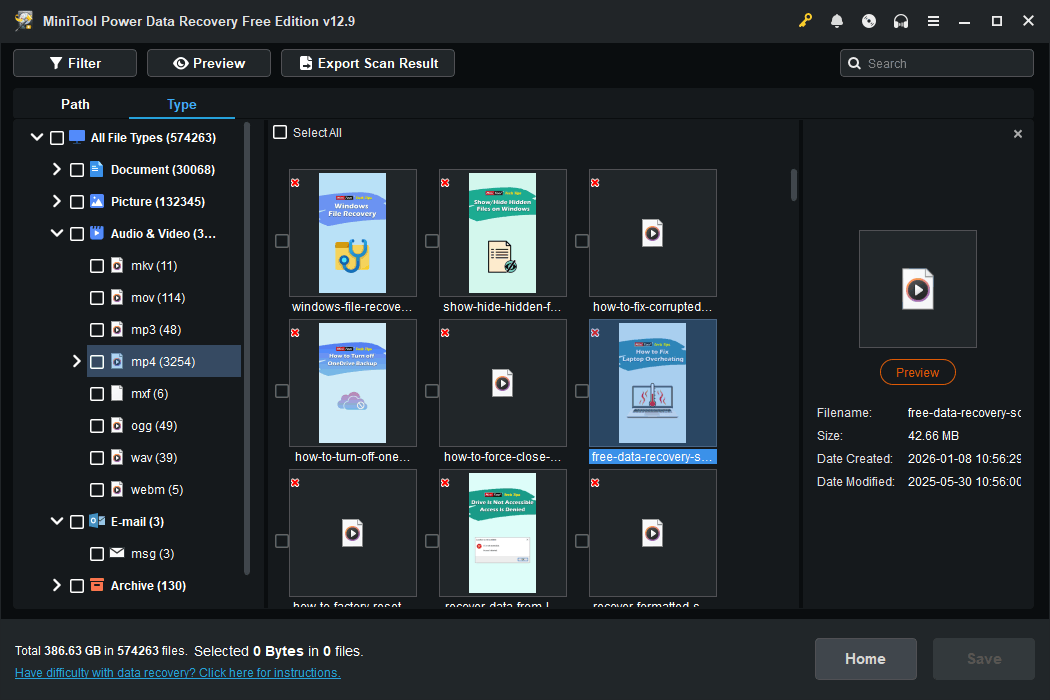Close the preview details panel
The width and height of the screenshot is (1050, 700).
[x=1018, y=134]
